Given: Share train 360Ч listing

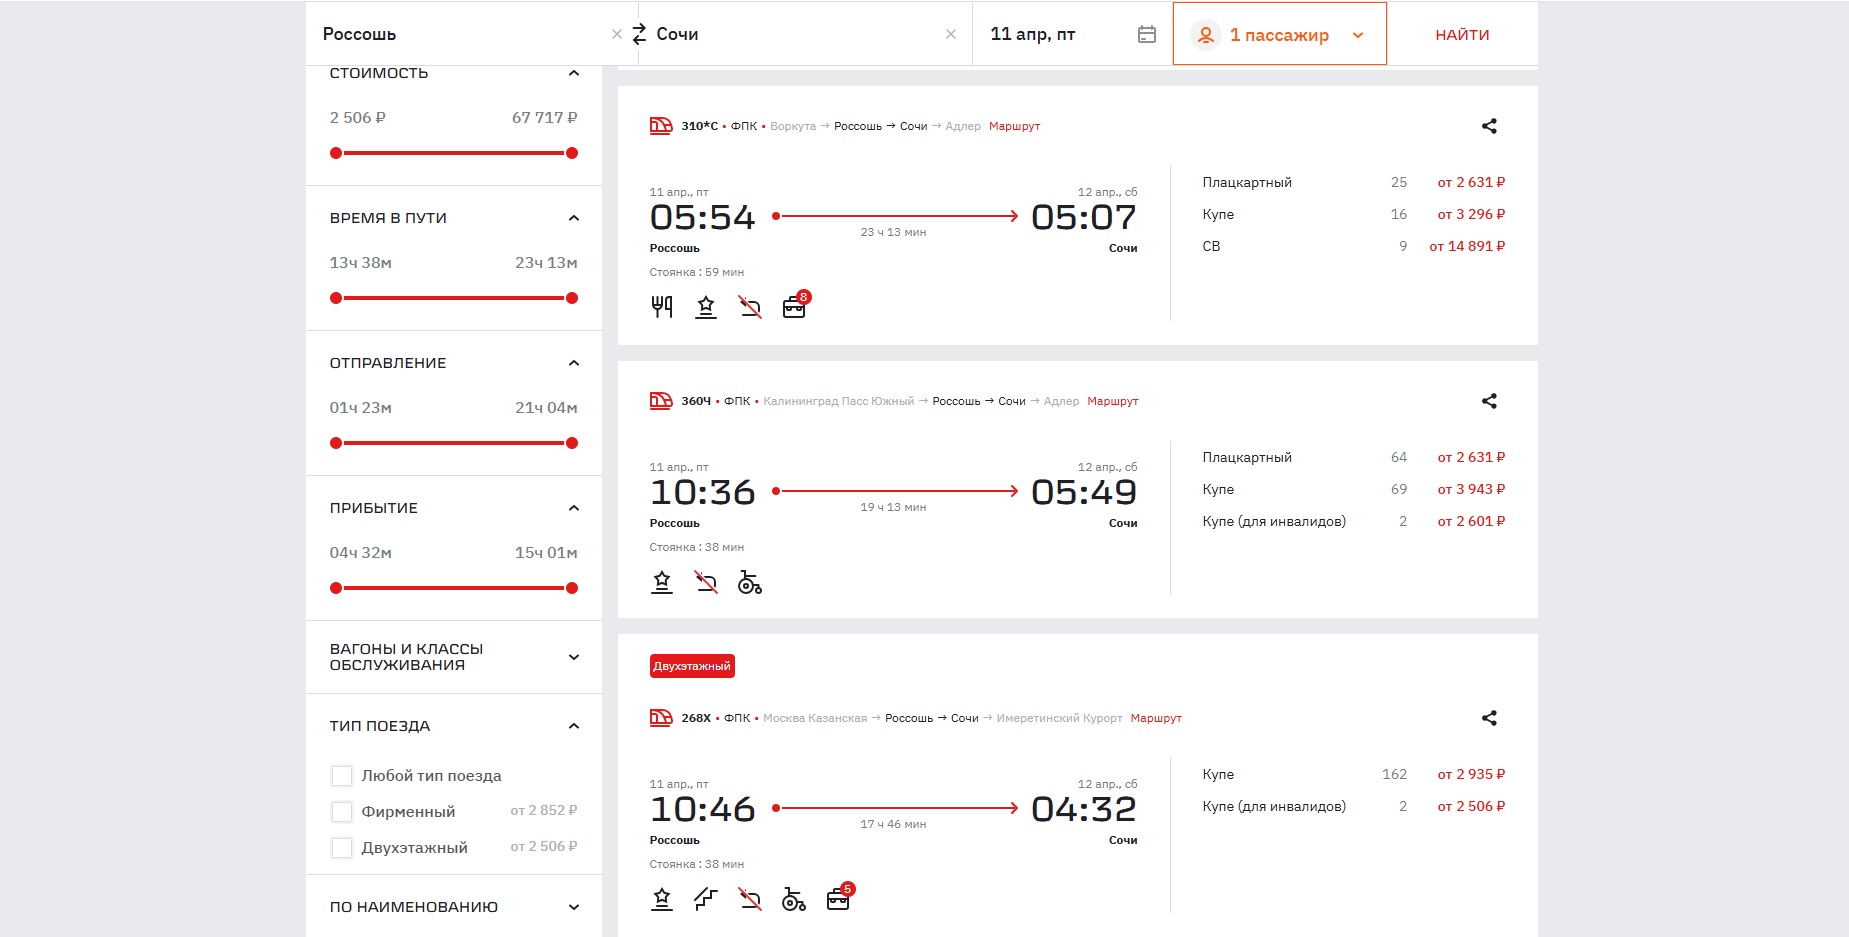Looking at the screenshot, I should [1488, 401].
